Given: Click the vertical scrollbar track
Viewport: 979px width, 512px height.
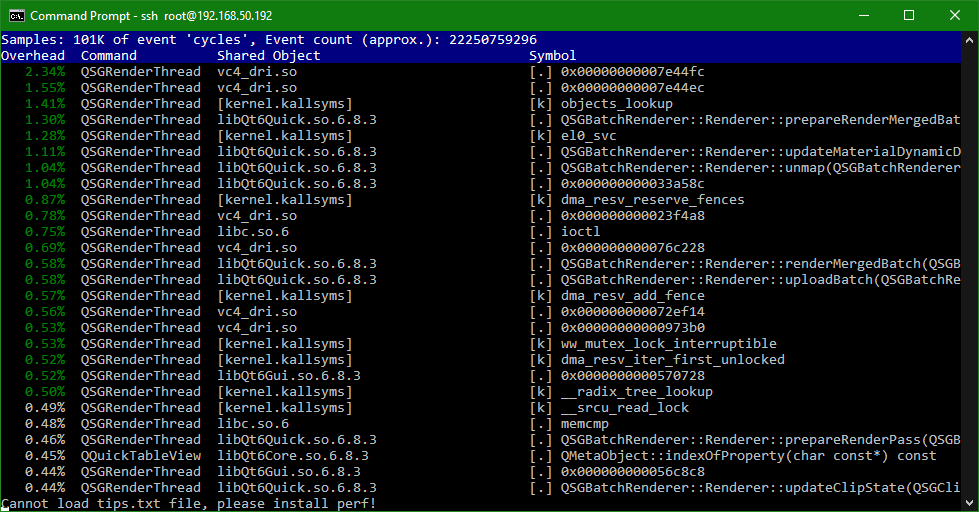Looking at the screenshot, I should (x=970, y=271).
